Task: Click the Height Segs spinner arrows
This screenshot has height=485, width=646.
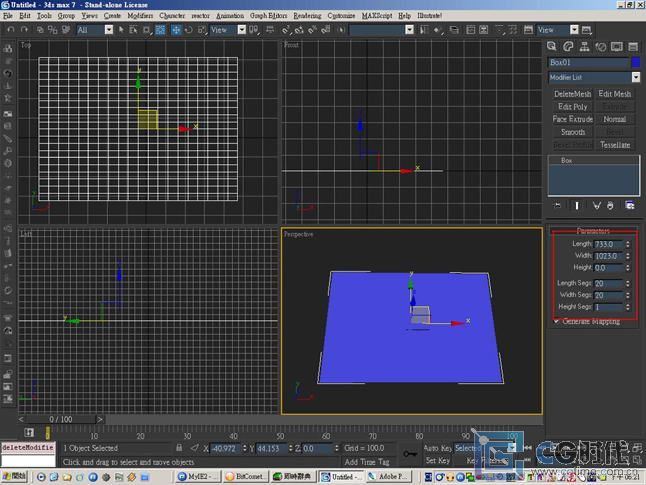Action: point(627,307)
